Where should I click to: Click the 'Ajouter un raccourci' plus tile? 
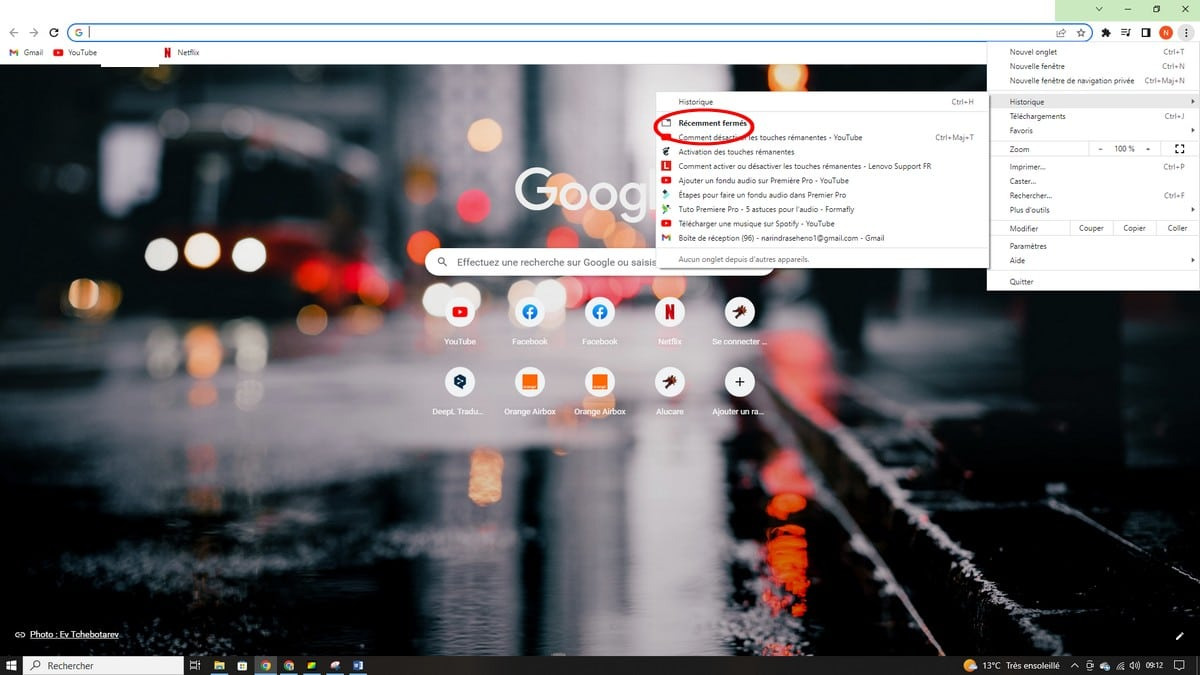pos(740,391)
